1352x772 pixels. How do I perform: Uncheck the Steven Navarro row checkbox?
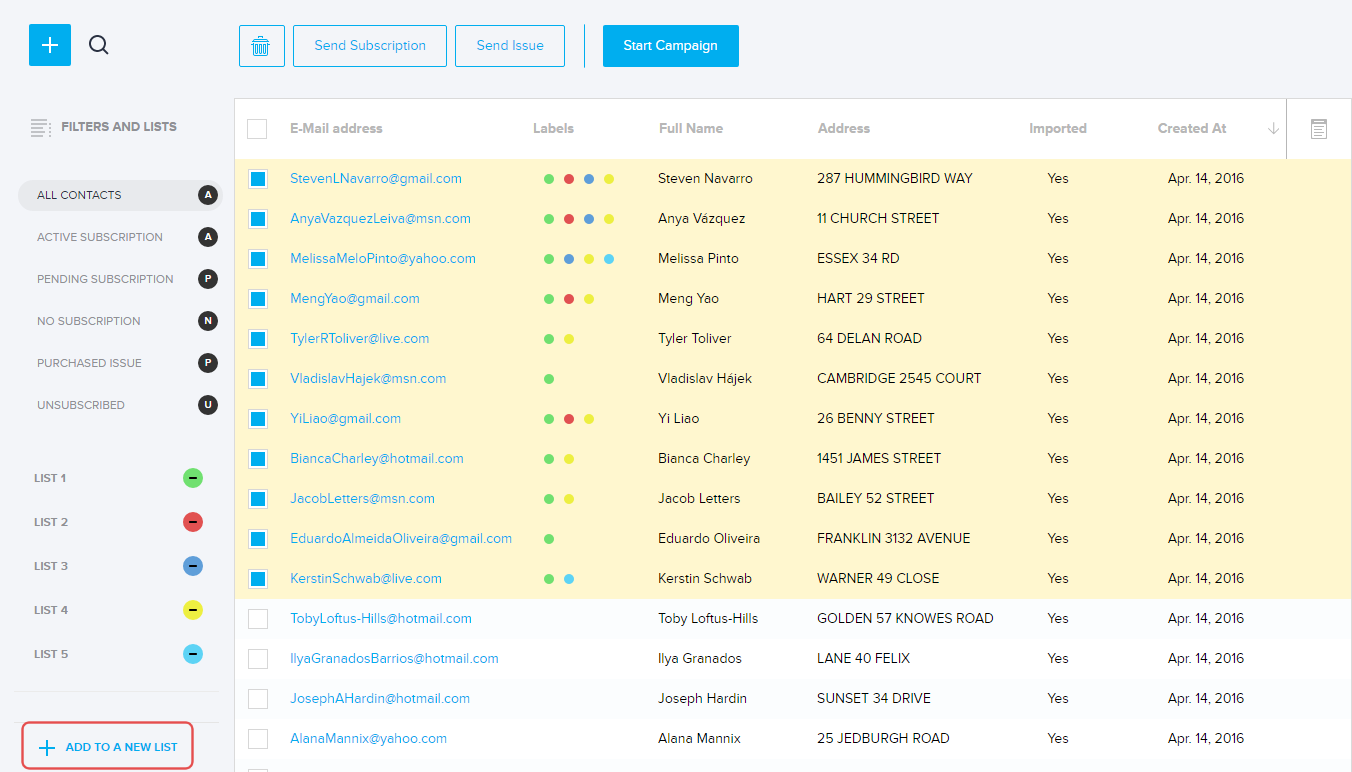258,179
